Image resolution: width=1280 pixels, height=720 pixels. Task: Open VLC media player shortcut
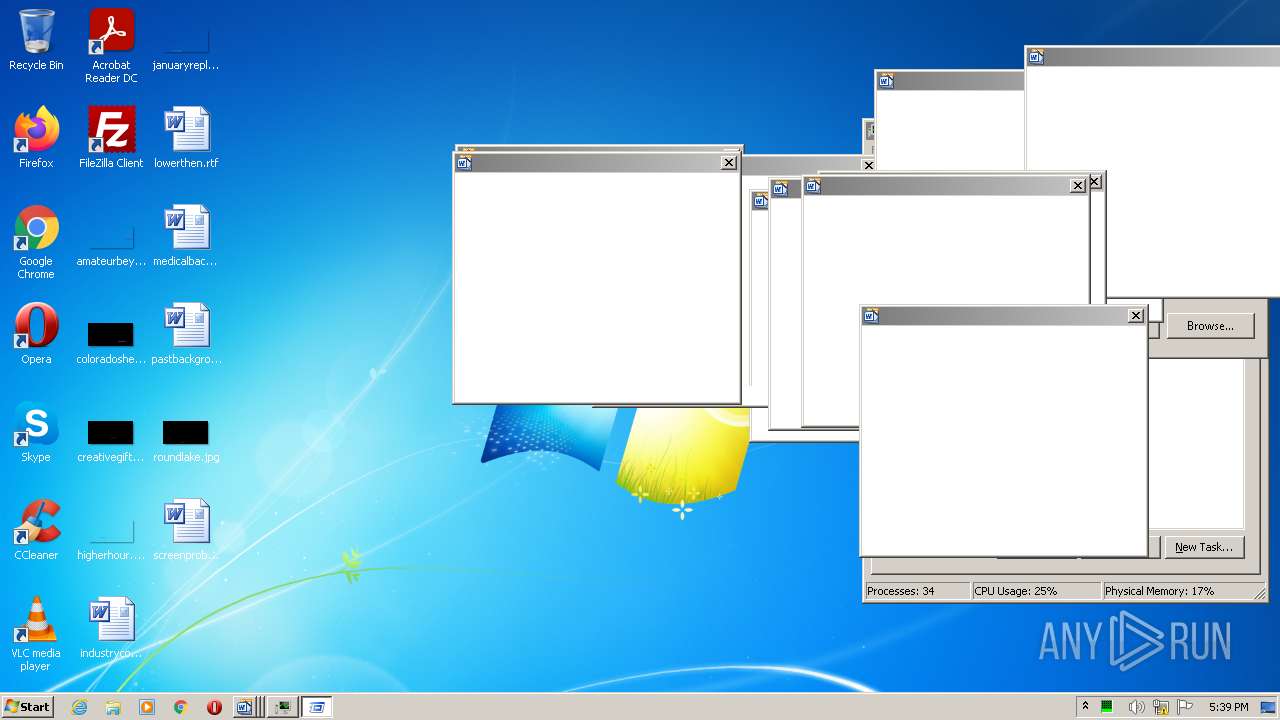click(36, 634)
